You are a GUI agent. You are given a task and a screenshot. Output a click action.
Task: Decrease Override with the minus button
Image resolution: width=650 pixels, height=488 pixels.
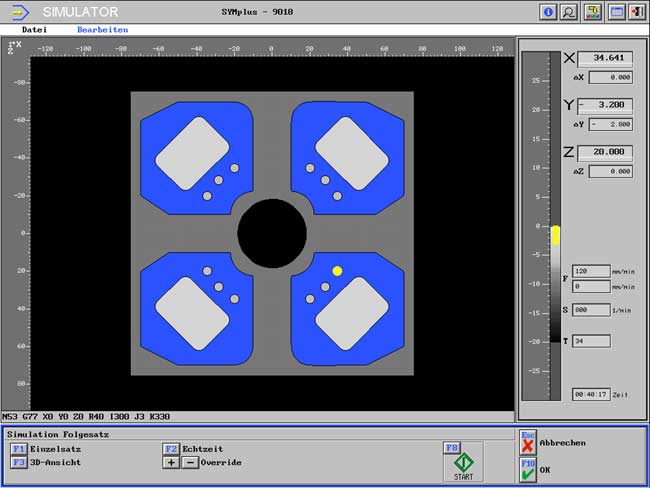[x=192, y=463]
